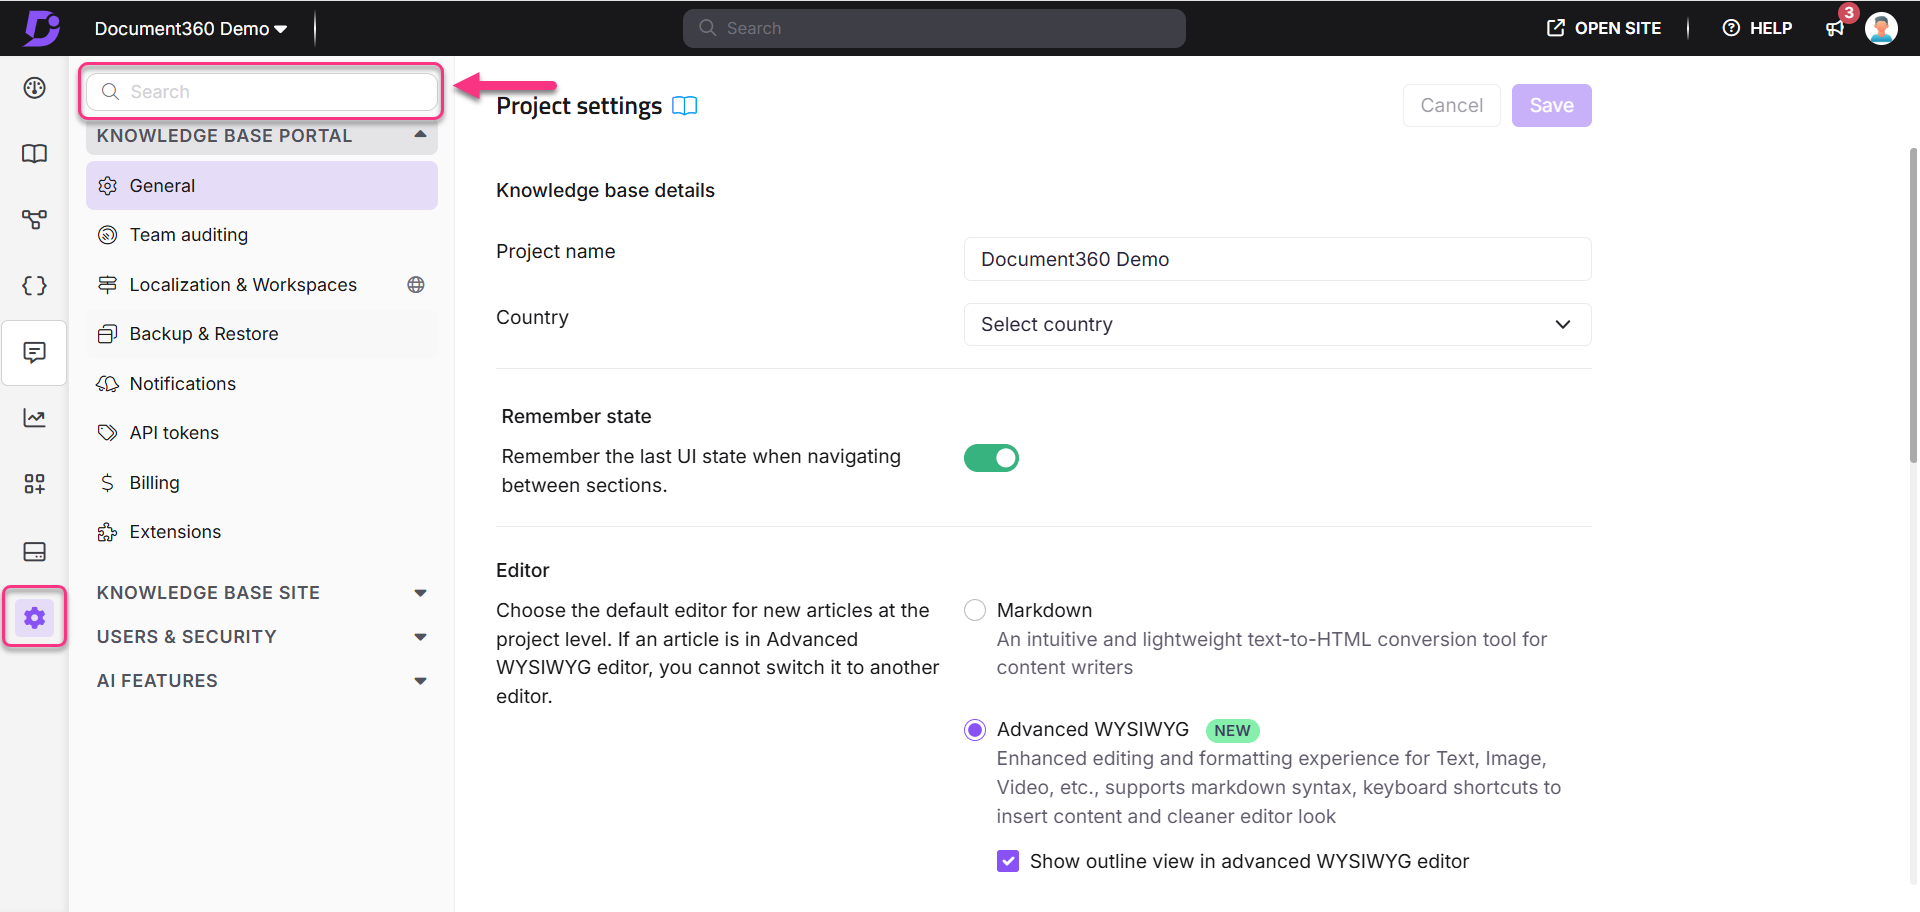Open the Settings gear icon in left rail

(35, 618)
